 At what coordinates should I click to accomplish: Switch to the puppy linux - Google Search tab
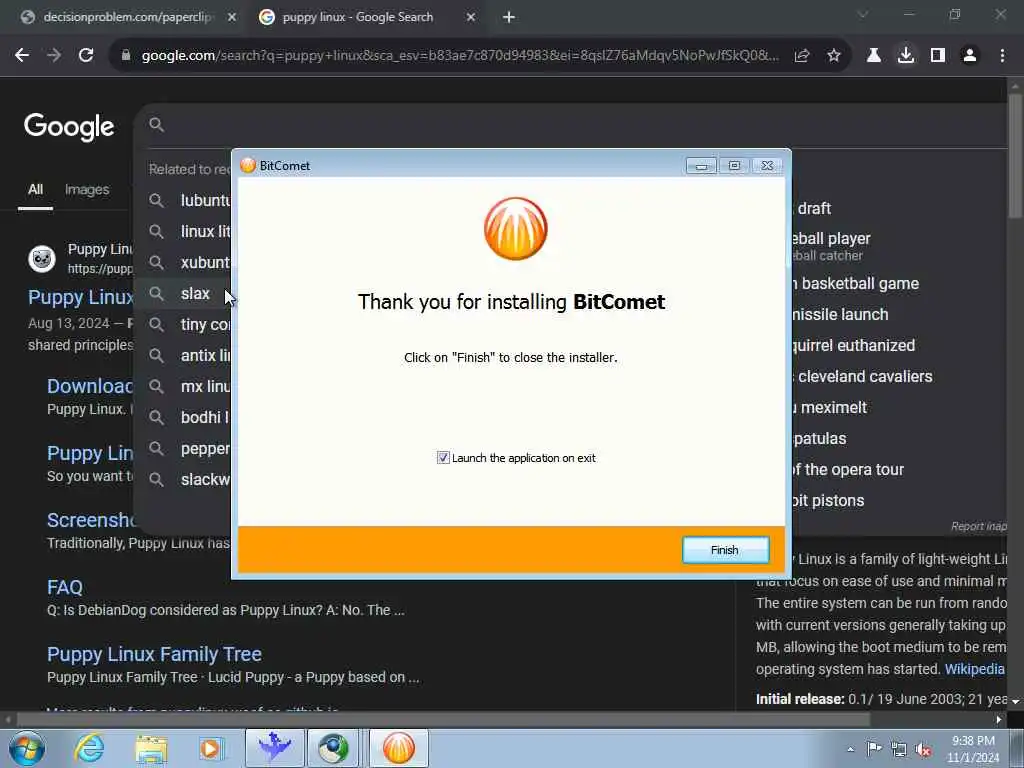[358, 17]
